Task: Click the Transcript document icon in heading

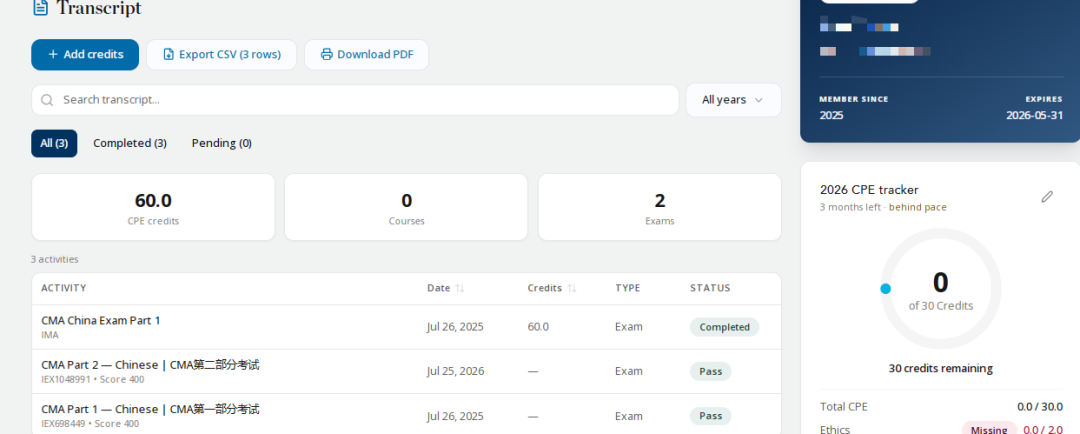Action: tap(41, 8)
